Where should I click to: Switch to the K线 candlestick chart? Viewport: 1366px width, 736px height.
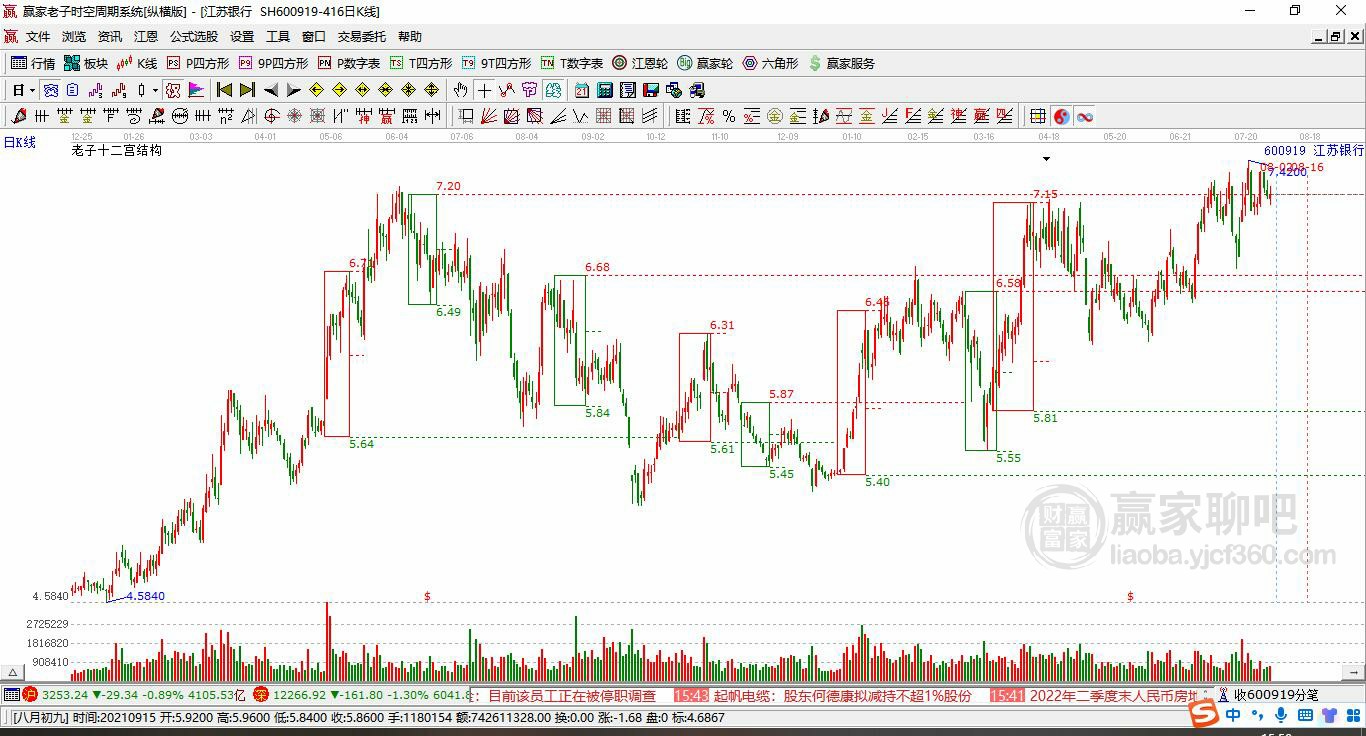tap(137, 63)
